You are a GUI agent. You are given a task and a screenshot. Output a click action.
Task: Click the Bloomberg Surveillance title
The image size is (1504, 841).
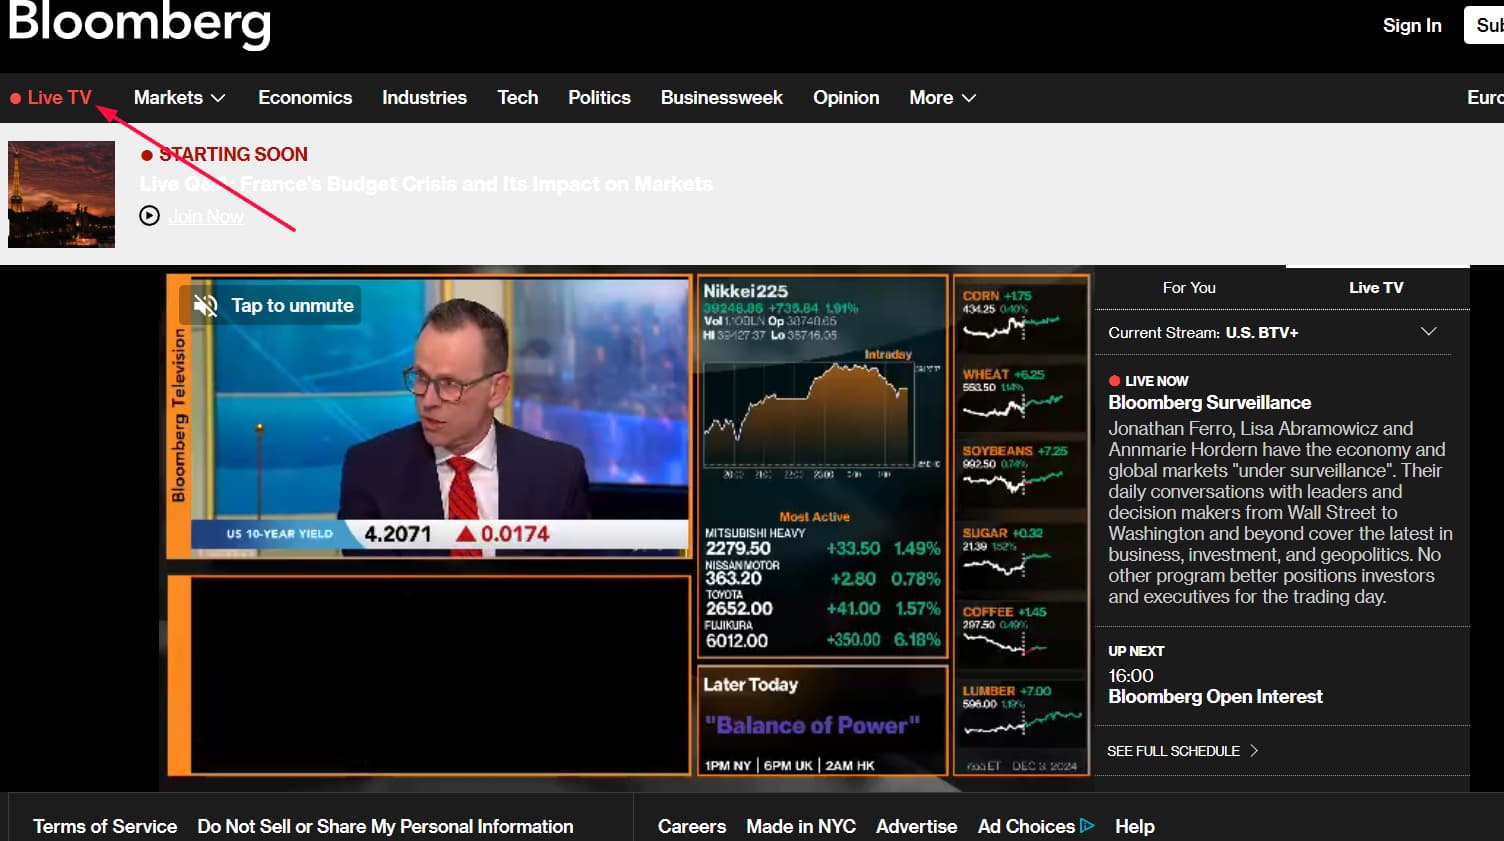pyautogui.click(x=1209, y=402)
